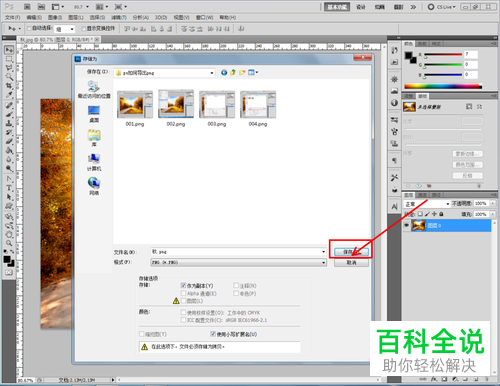Open the Info panel icon in the dock
500x386 pixels.
(x=394, y=103)
